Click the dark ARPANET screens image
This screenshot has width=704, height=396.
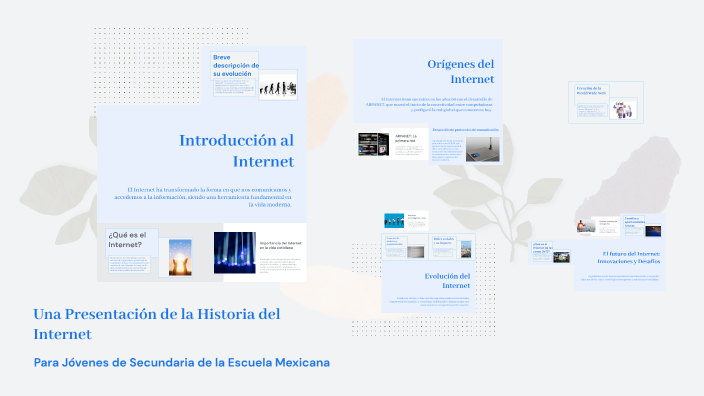(x=374, y=144)
